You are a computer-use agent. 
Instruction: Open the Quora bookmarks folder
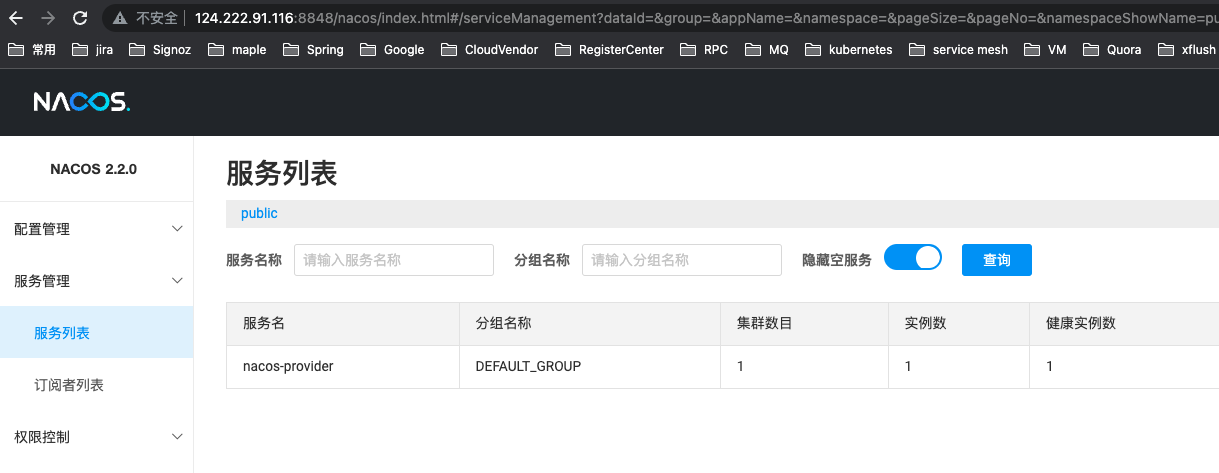tap(1112, 49)
